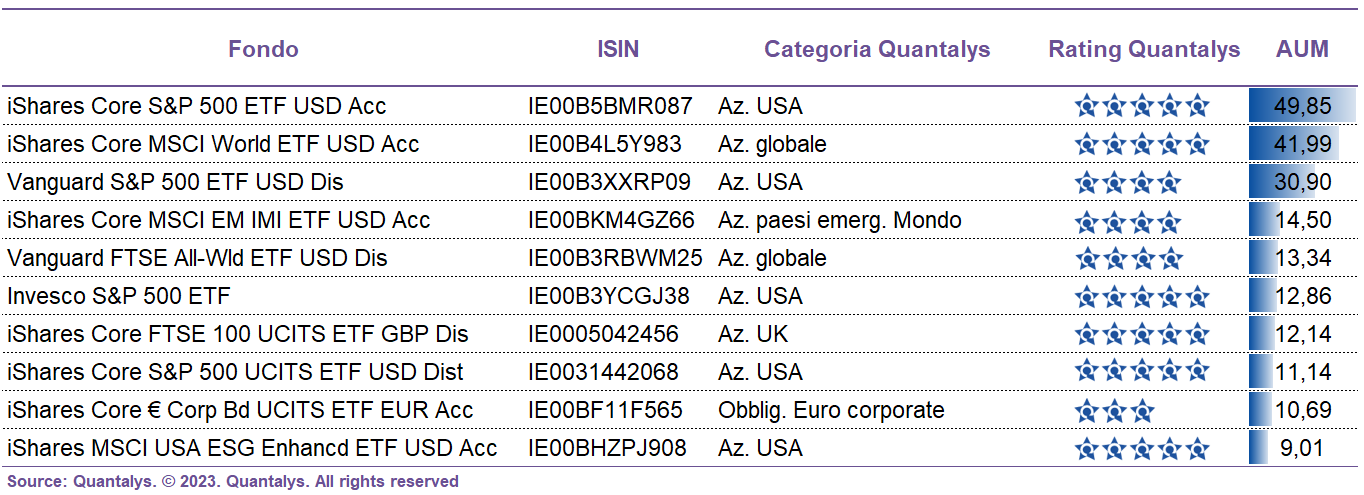Click four-star rating of Vanguard S&P 500 ETF USD Dis
The height and width of the screenshot is (495, 1364).
[1129, 182]
